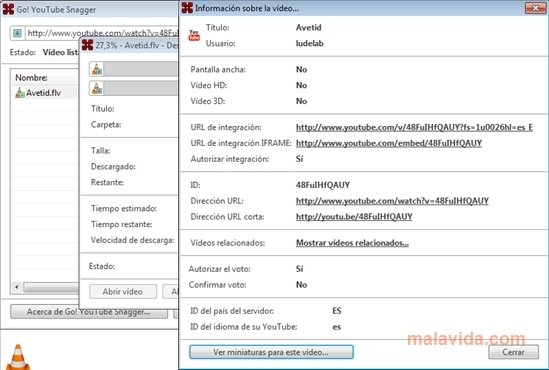Click the Autorizar el voto value Sí
This screenshot has height=370, width=549.
(x=299, y=269)
